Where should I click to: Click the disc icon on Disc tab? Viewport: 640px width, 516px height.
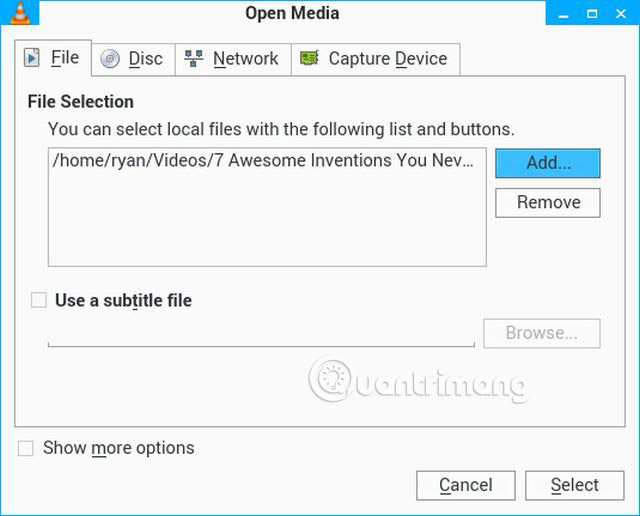tap(110, 59)
